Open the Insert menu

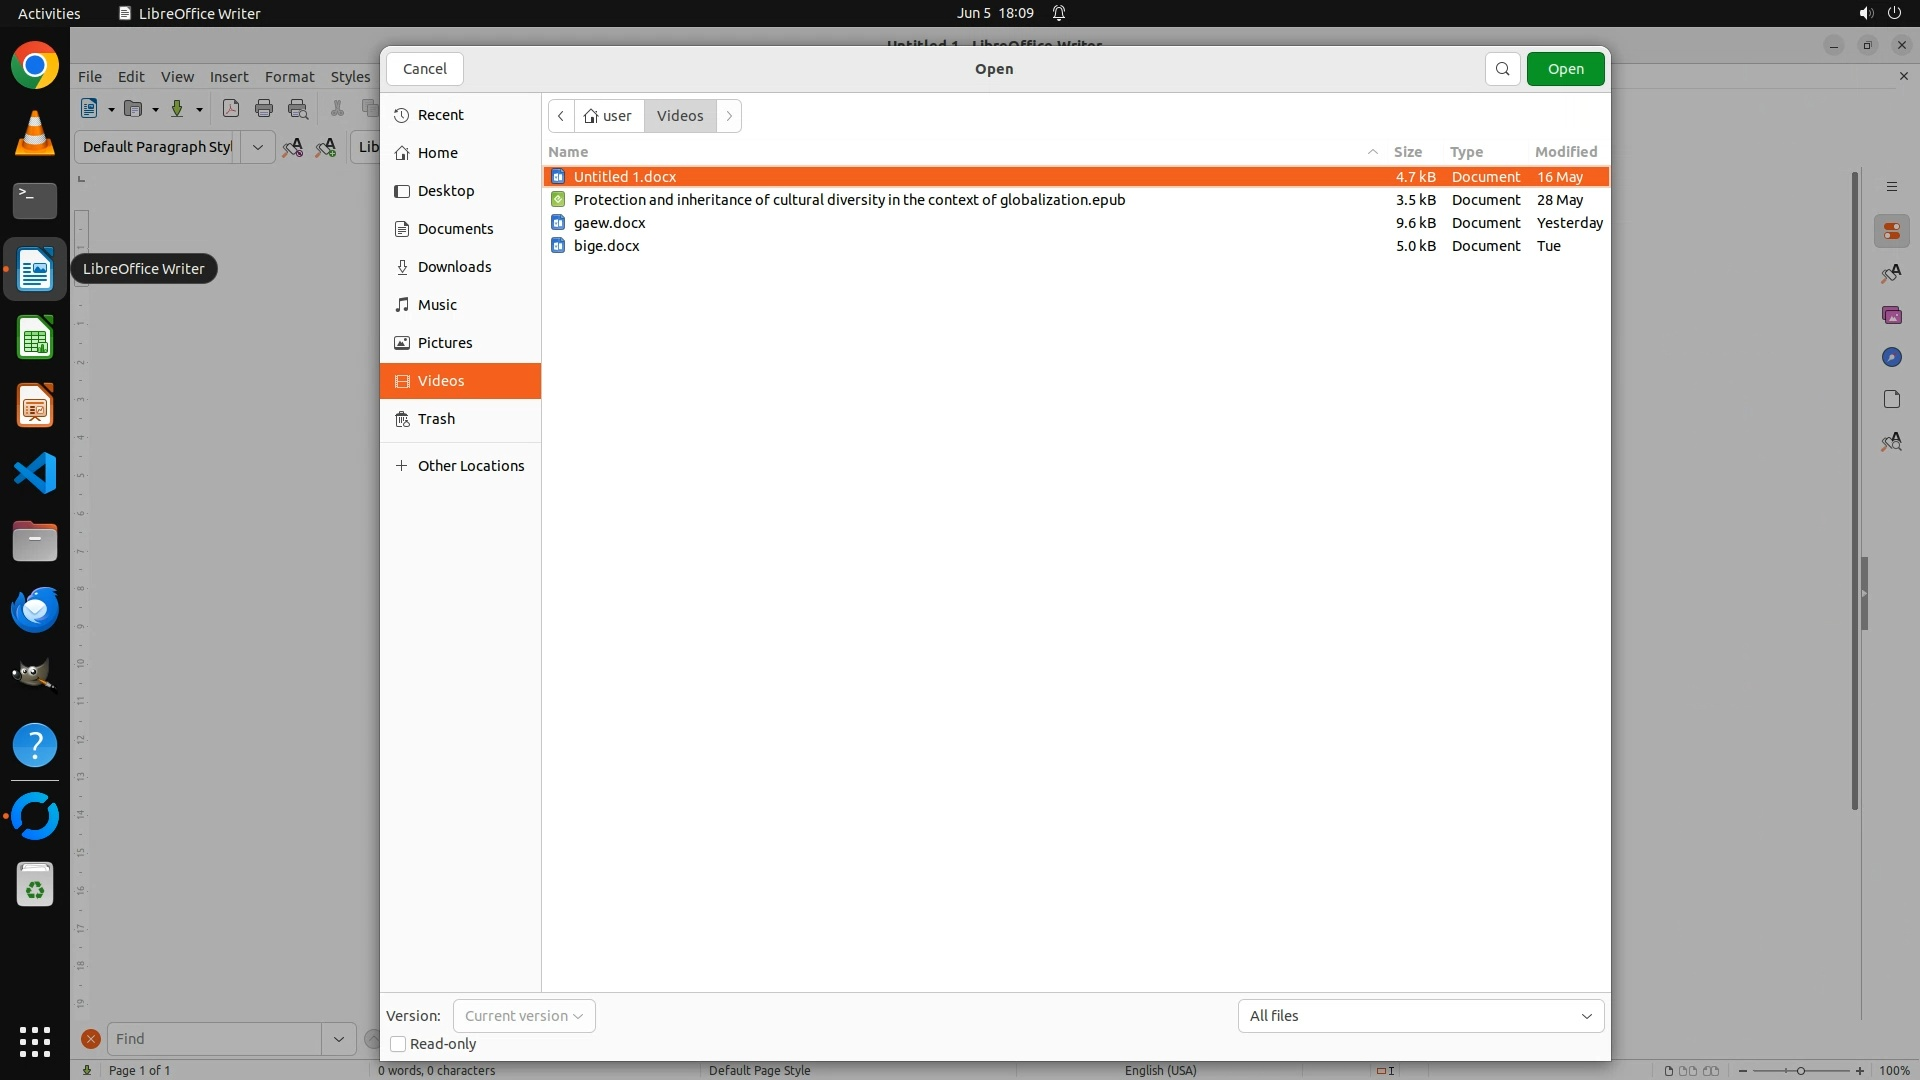[x=228, y=77]
